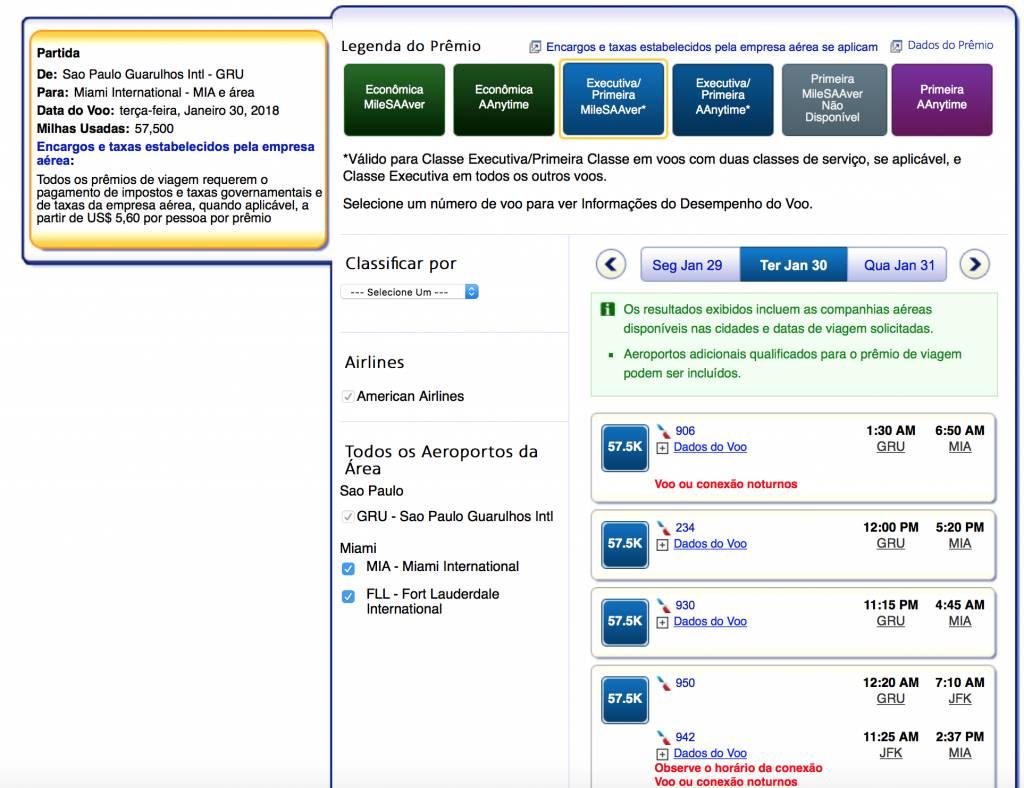This screenshot has height=788, width=1024.
Task: Select Qua Jan 31 date tab
Action: click(x=898, y=265)
